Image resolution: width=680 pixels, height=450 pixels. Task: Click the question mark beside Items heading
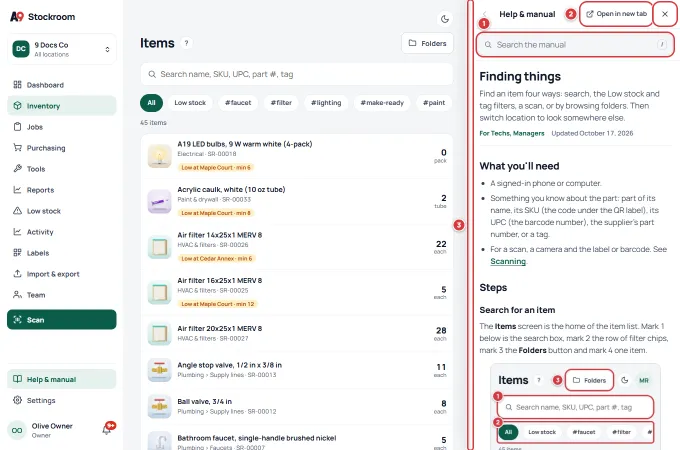coord(186,43)
